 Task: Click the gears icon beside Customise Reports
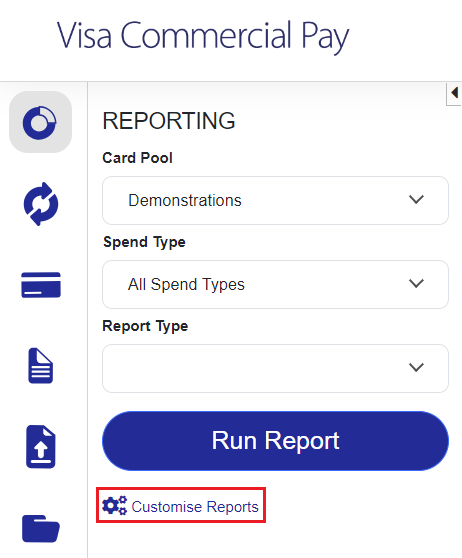(114, 505)
